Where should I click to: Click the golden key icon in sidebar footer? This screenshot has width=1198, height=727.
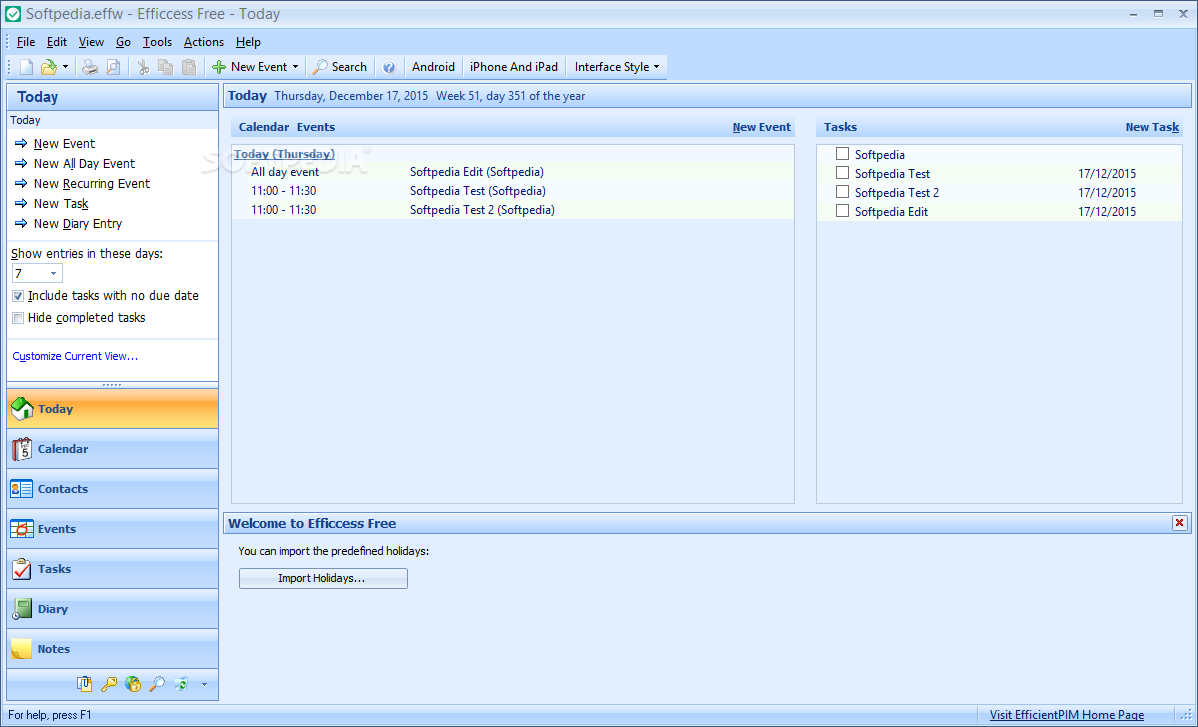[x=108, y=684]
